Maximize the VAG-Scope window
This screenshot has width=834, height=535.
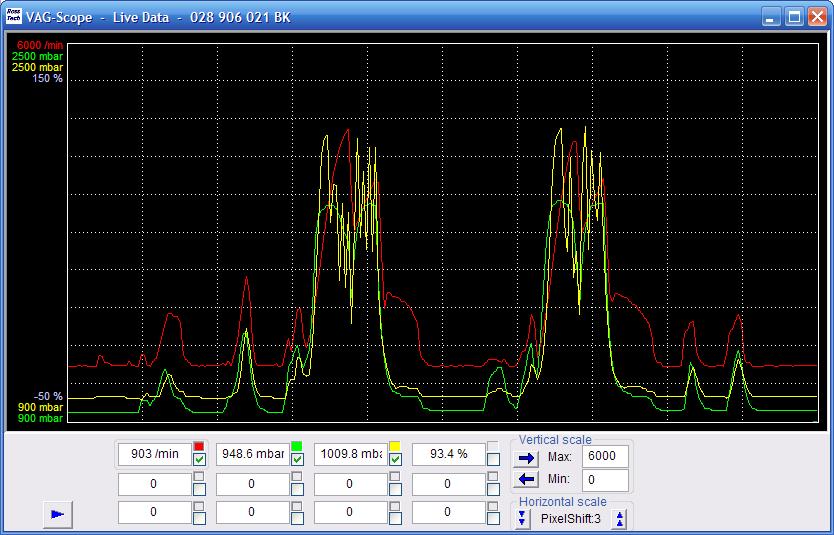click(x=794, y=17)
